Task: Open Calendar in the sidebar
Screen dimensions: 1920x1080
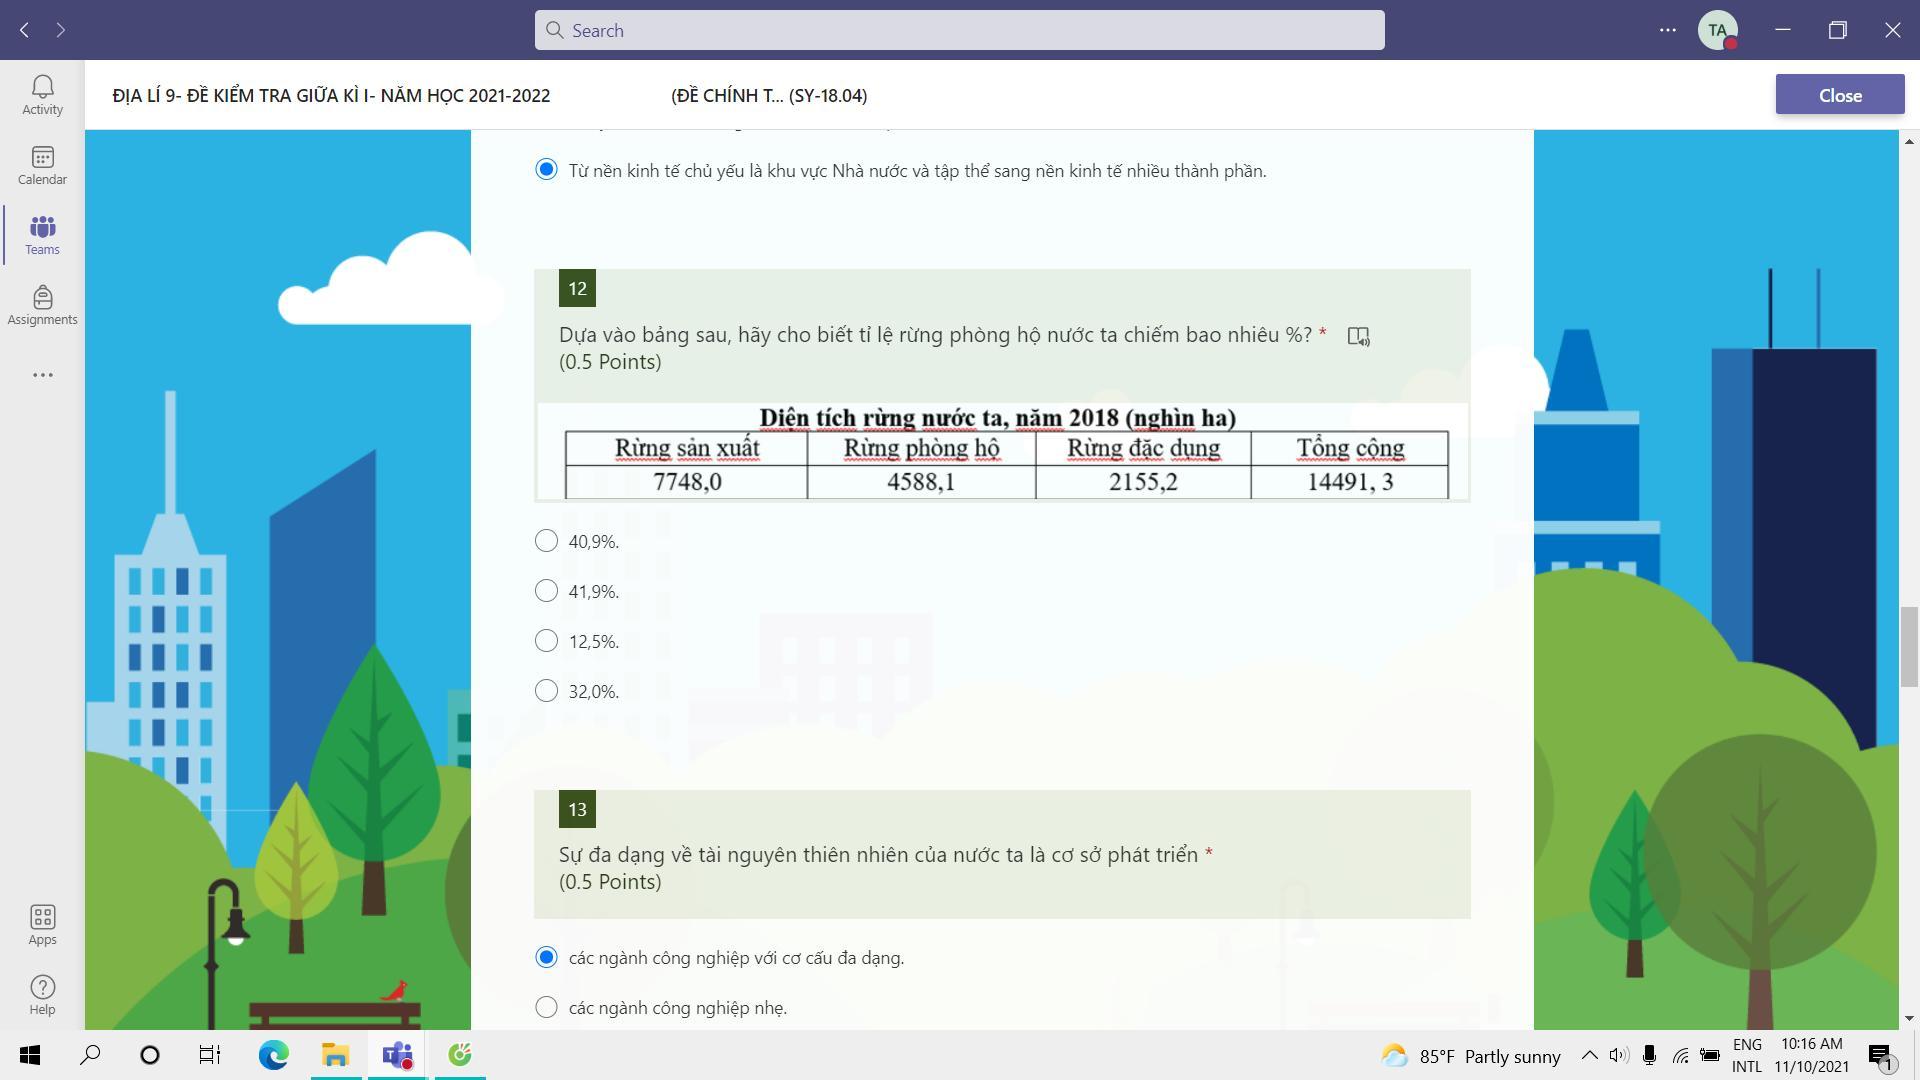Action: pyautogui.click(x=42, y=165)
